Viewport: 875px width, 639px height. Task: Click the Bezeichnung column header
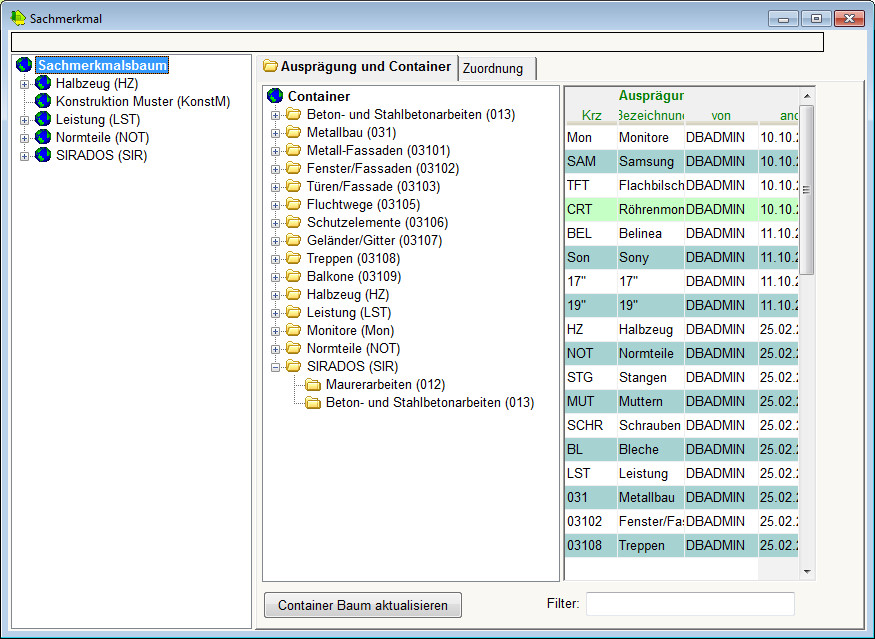[x=651, y=116]
